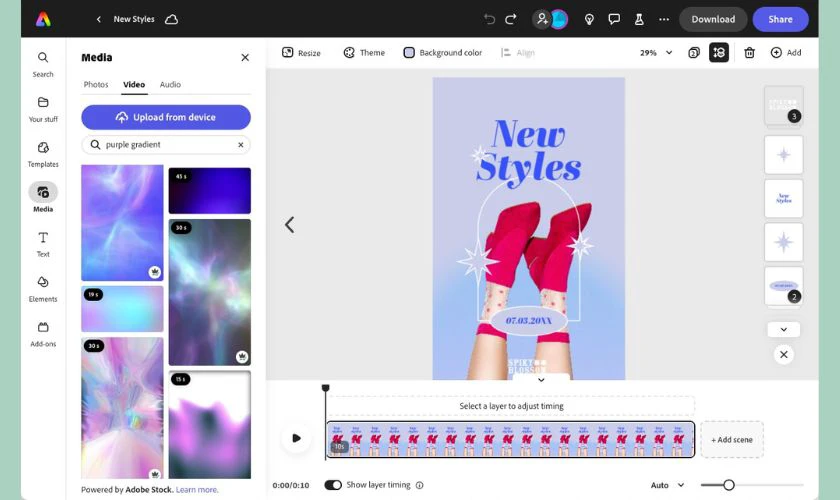The width and height of the screenshot is (840, 500).
Task: Expand the Auto timeline dropdown
Action: click(668, 485)
